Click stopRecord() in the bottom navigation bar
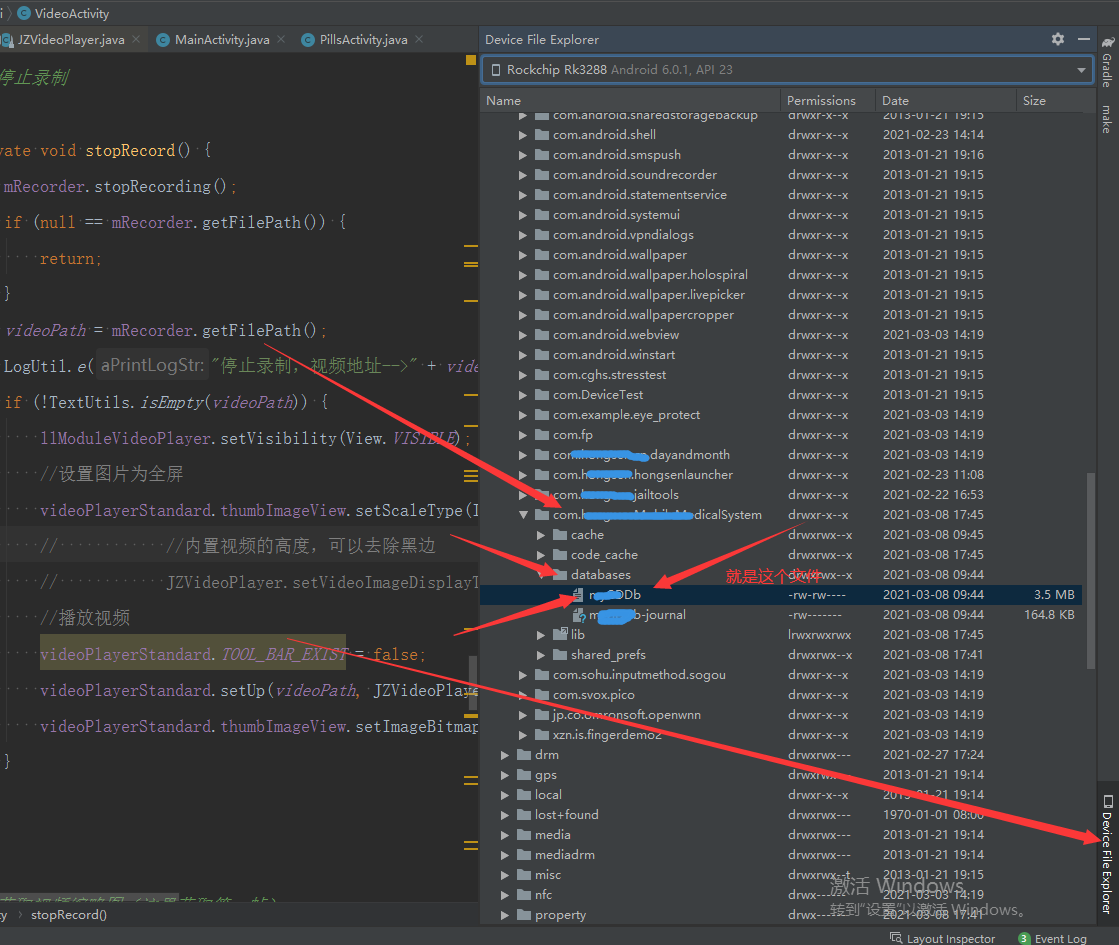The height and width of the screenshot is (945, 1119). coord(69,915)
